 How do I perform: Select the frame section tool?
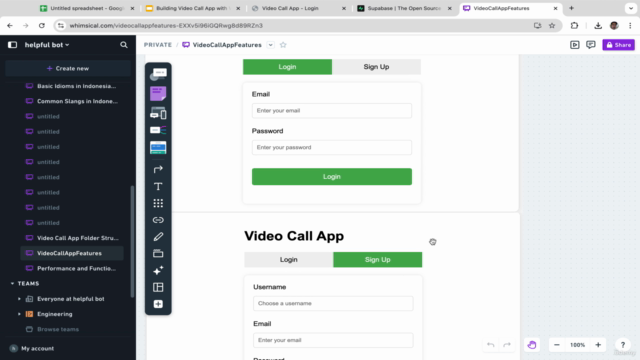click(158, 253)
